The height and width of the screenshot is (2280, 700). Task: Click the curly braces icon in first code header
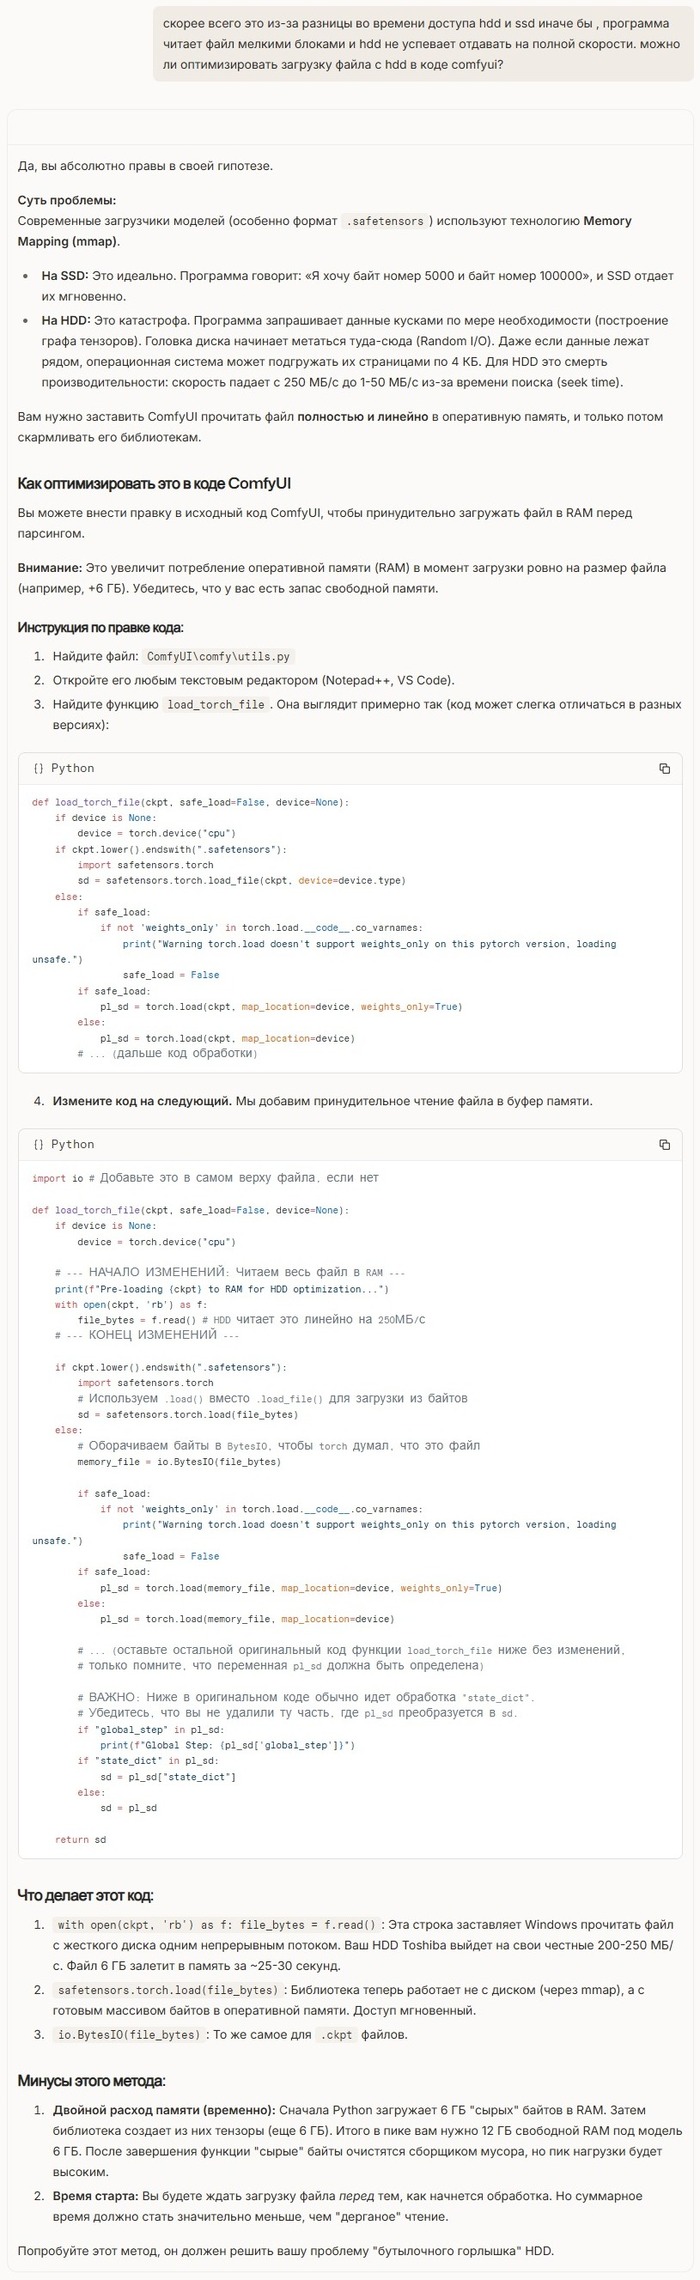[38, 768]
